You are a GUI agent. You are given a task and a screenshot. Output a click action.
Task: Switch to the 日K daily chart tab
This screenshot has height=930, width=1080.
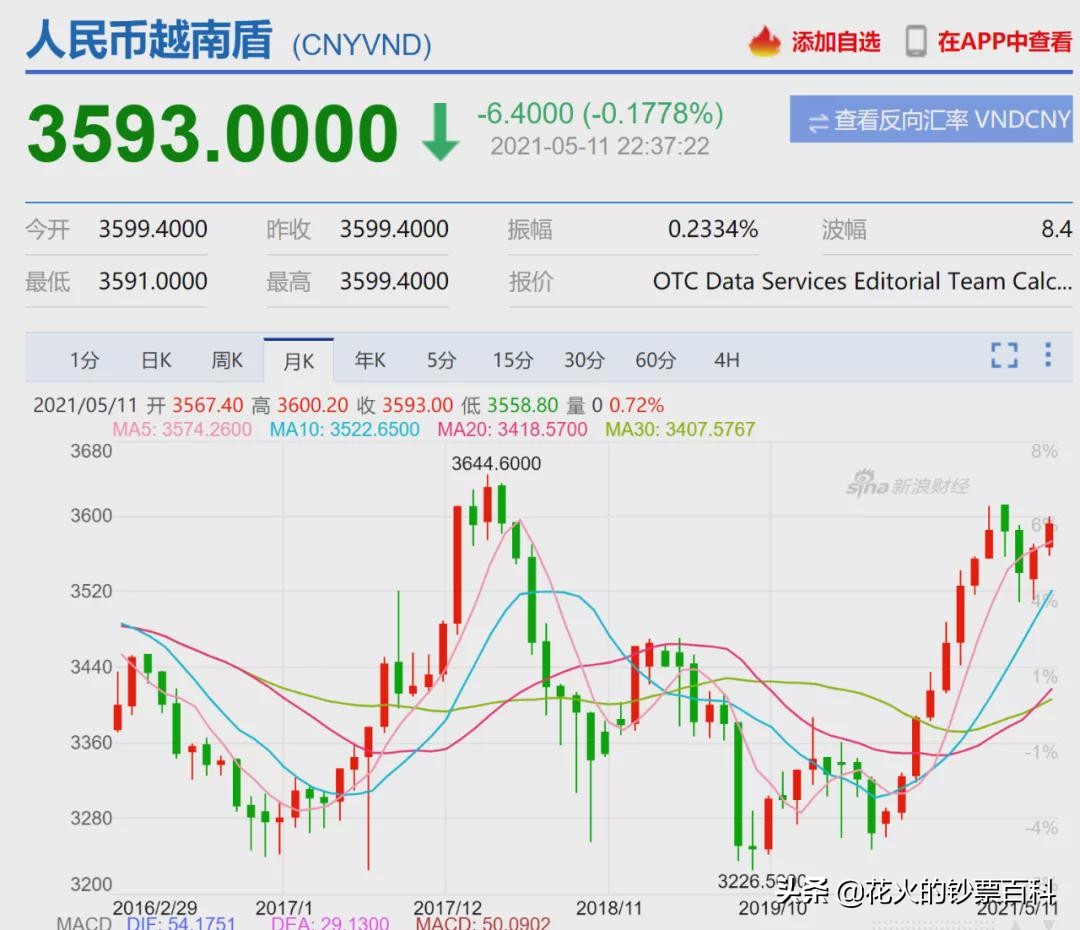tap(155, 359)
